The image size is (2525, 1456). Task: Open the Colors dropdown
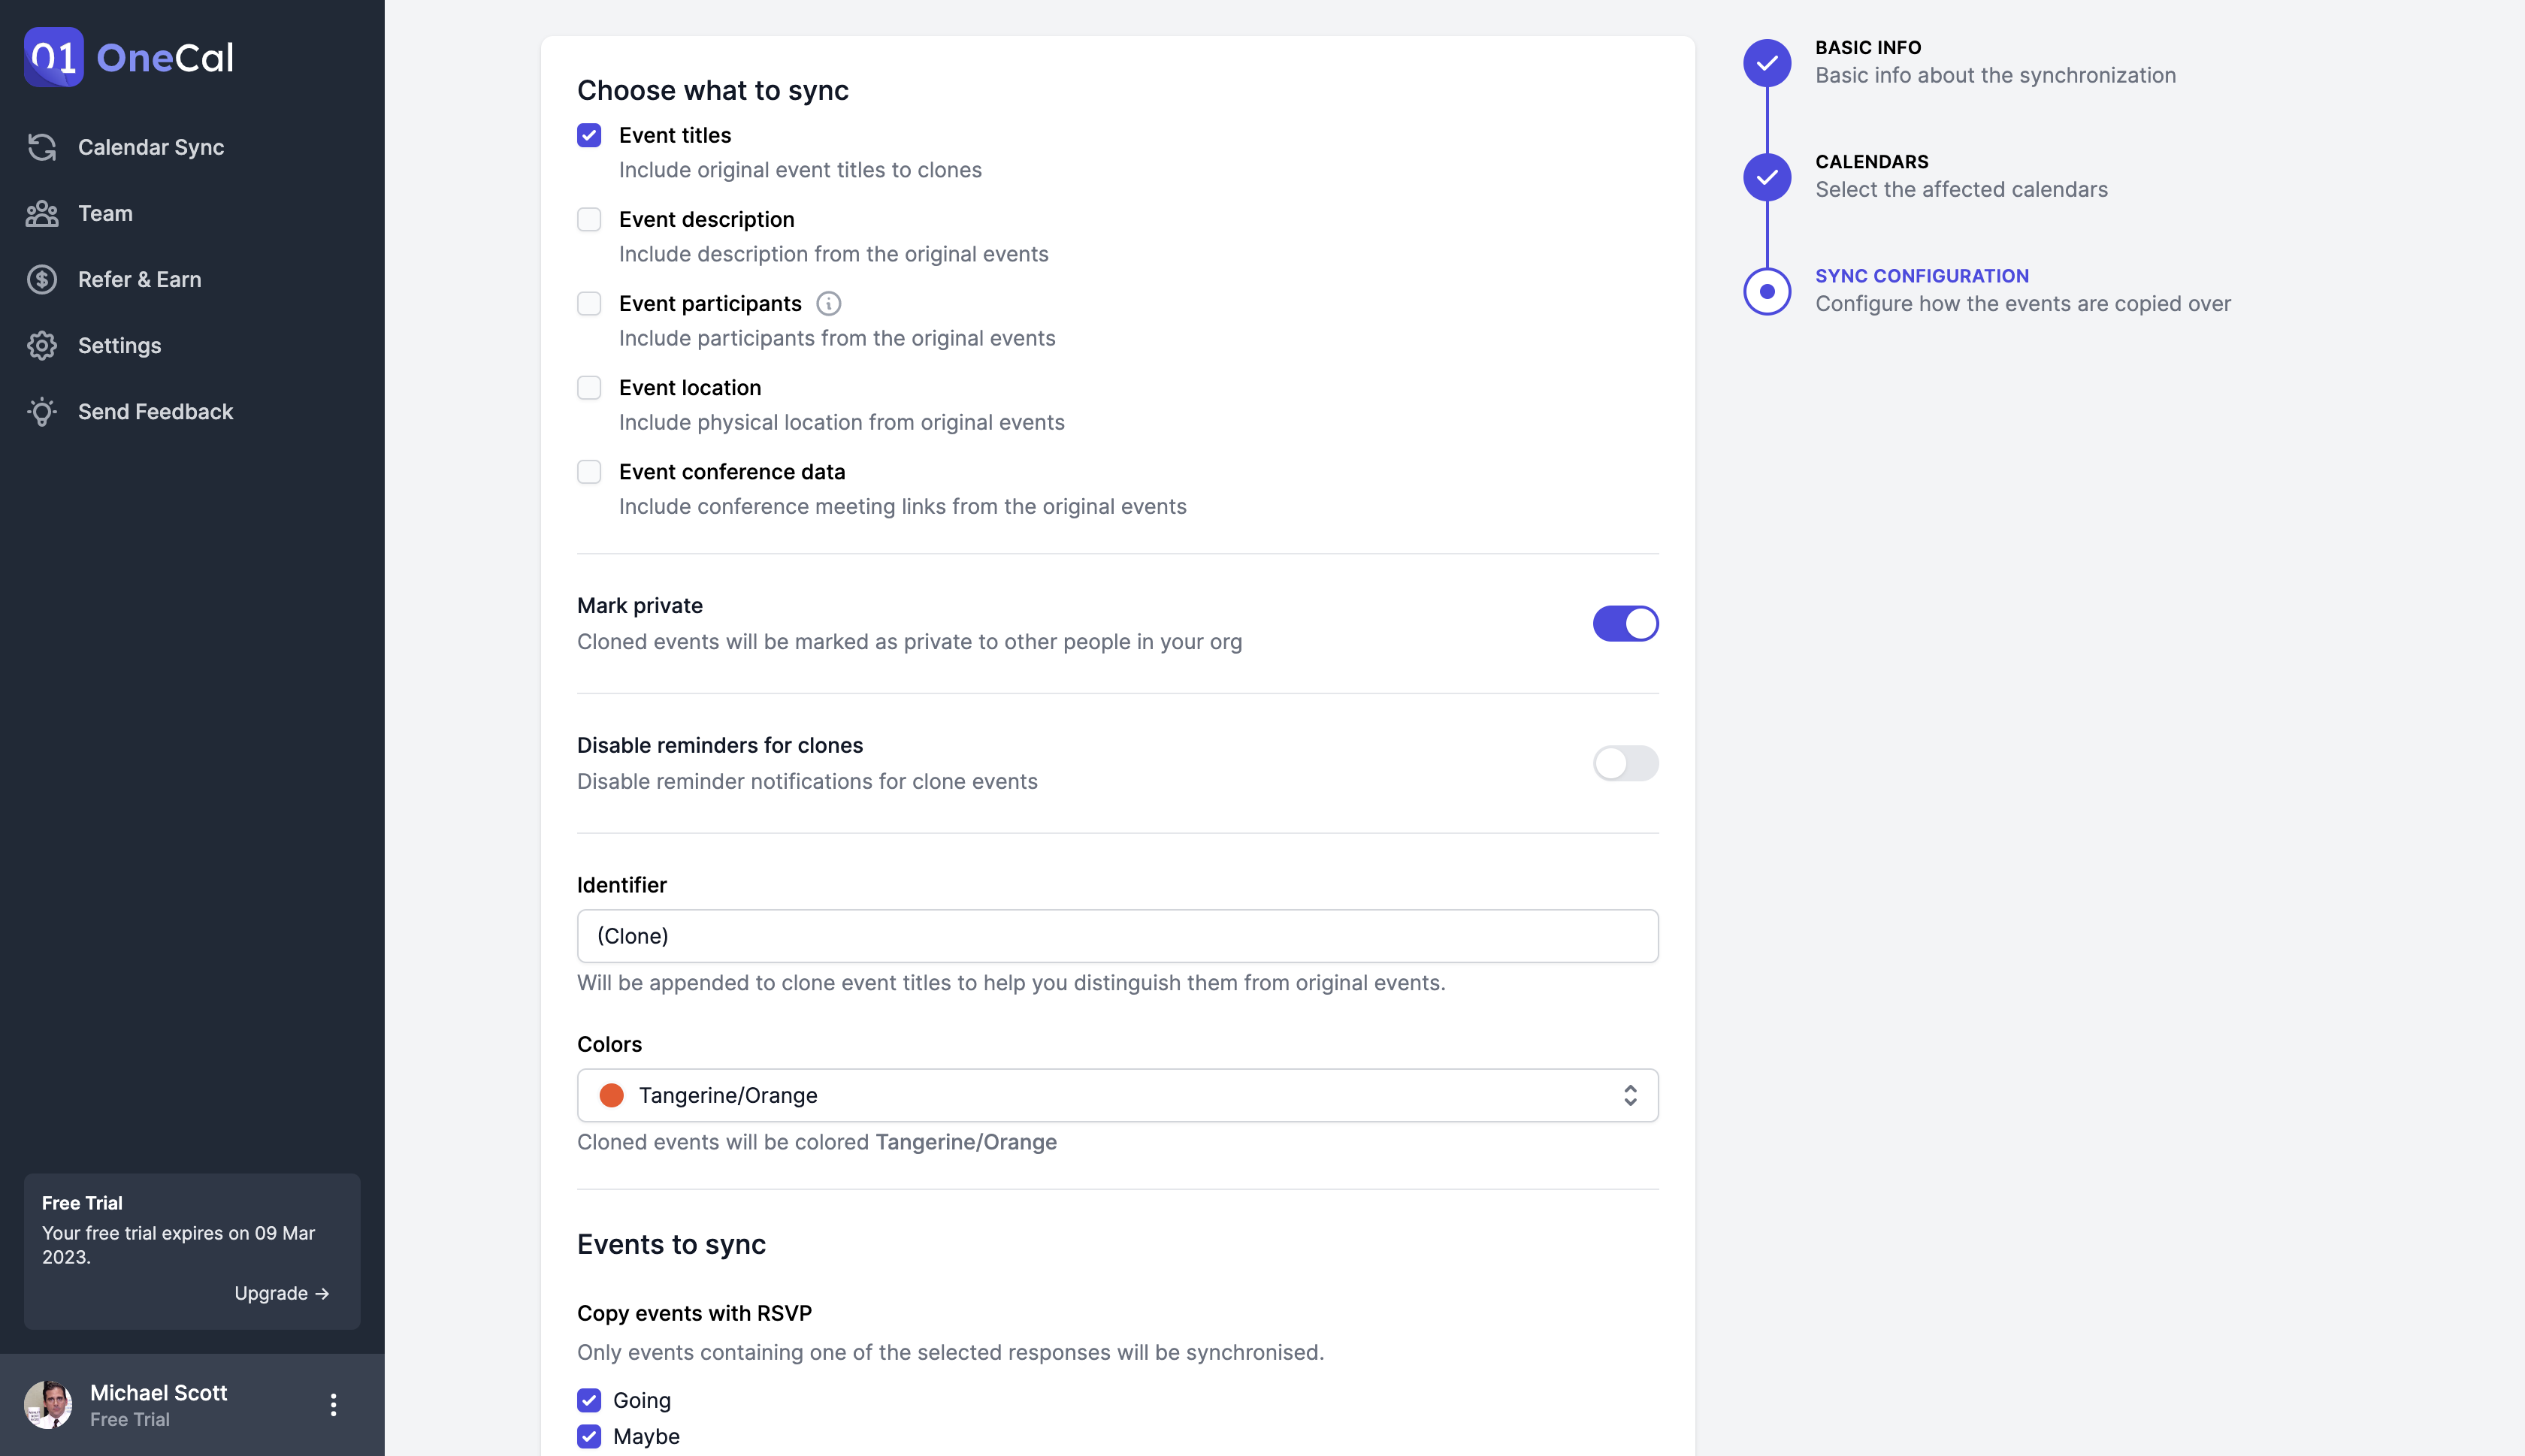tap(1117, 1095)
